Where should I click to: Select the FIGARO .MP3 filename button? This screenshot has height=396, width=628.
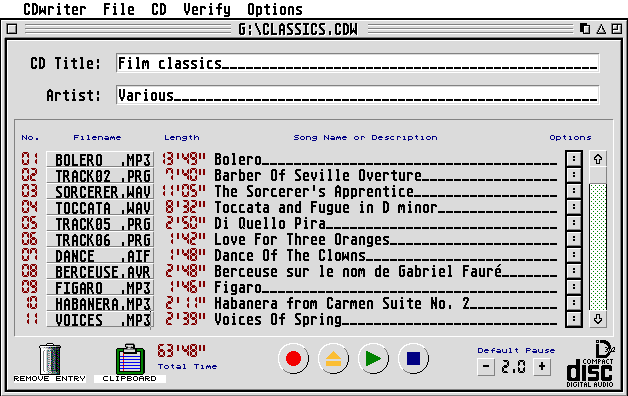(x=100, y=287)
